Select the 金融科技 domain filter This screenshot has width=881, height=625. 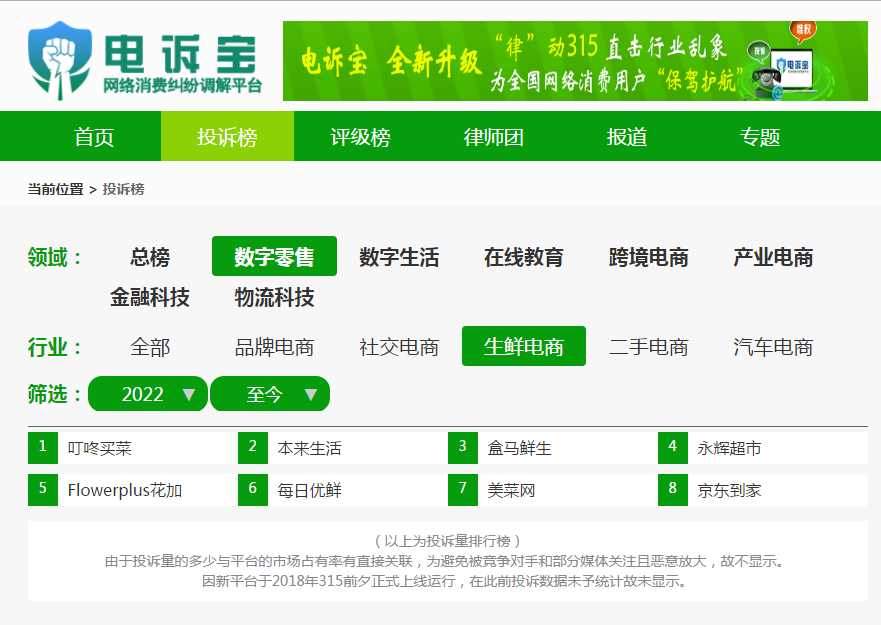coord(150,297)
